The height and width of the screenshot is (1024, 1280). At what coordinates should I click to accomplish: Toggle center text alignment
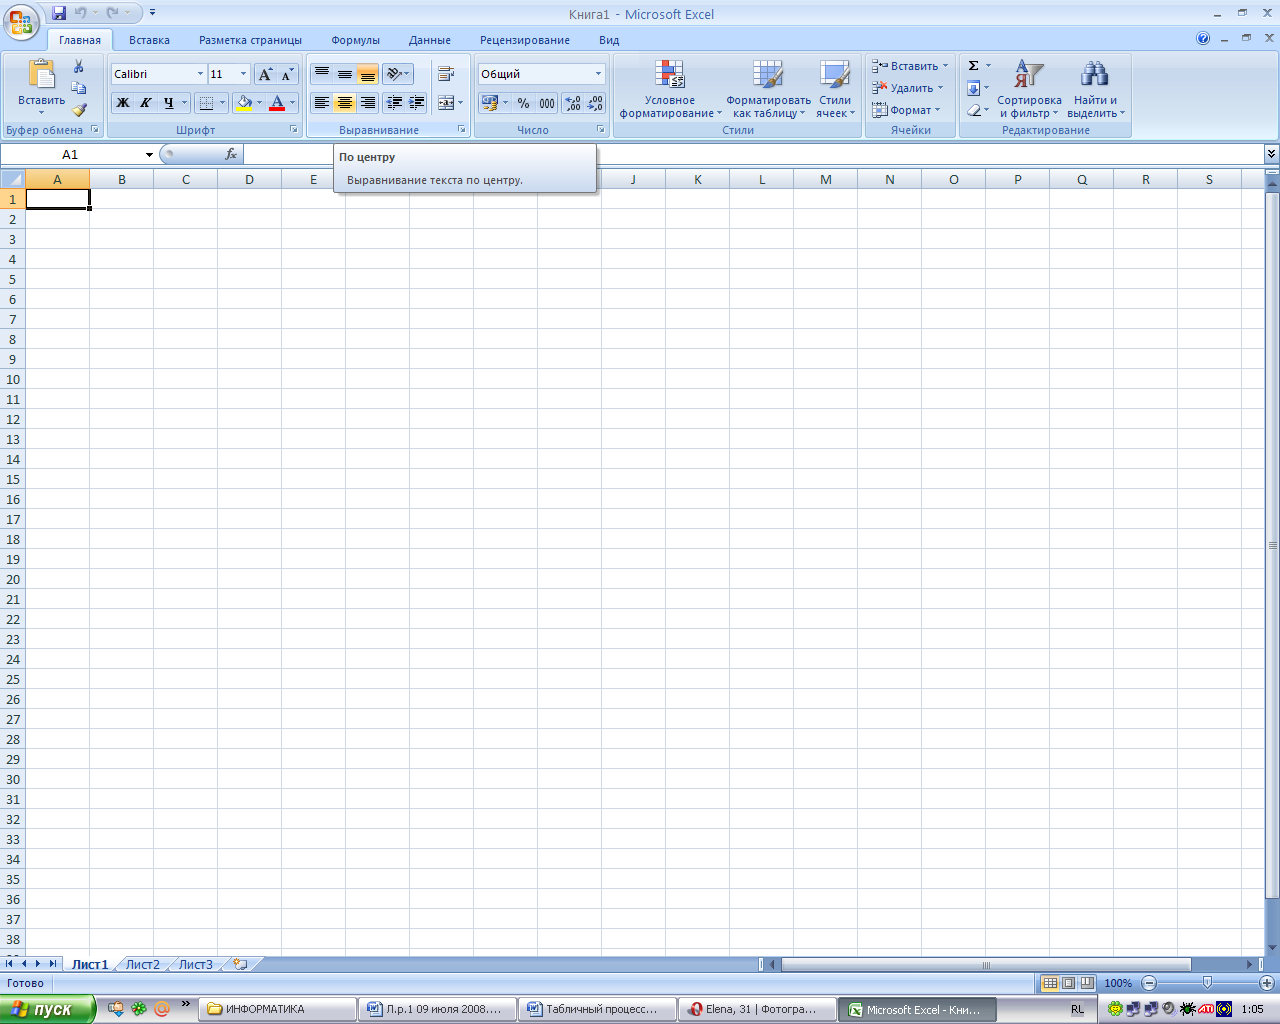344,102
